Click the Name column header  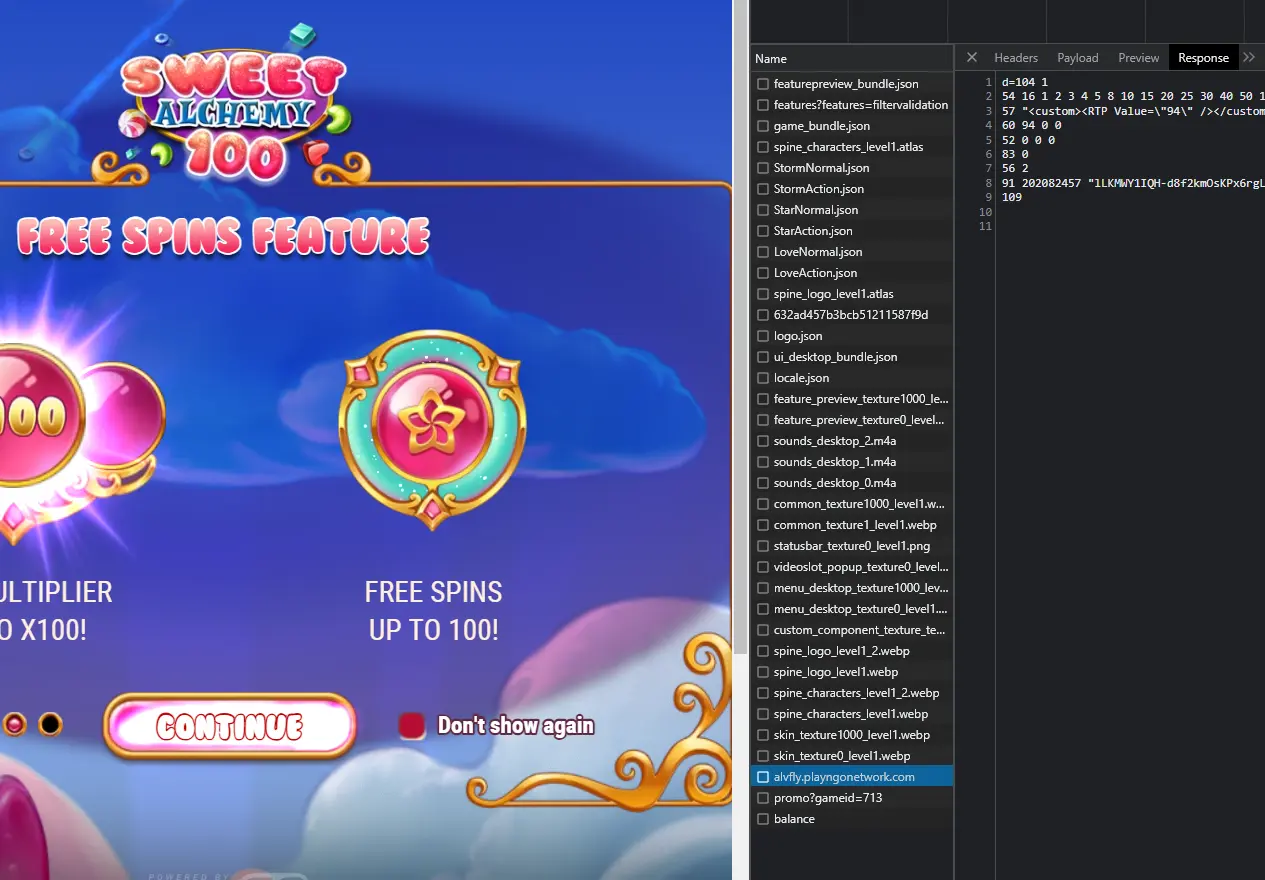point(851,59)
